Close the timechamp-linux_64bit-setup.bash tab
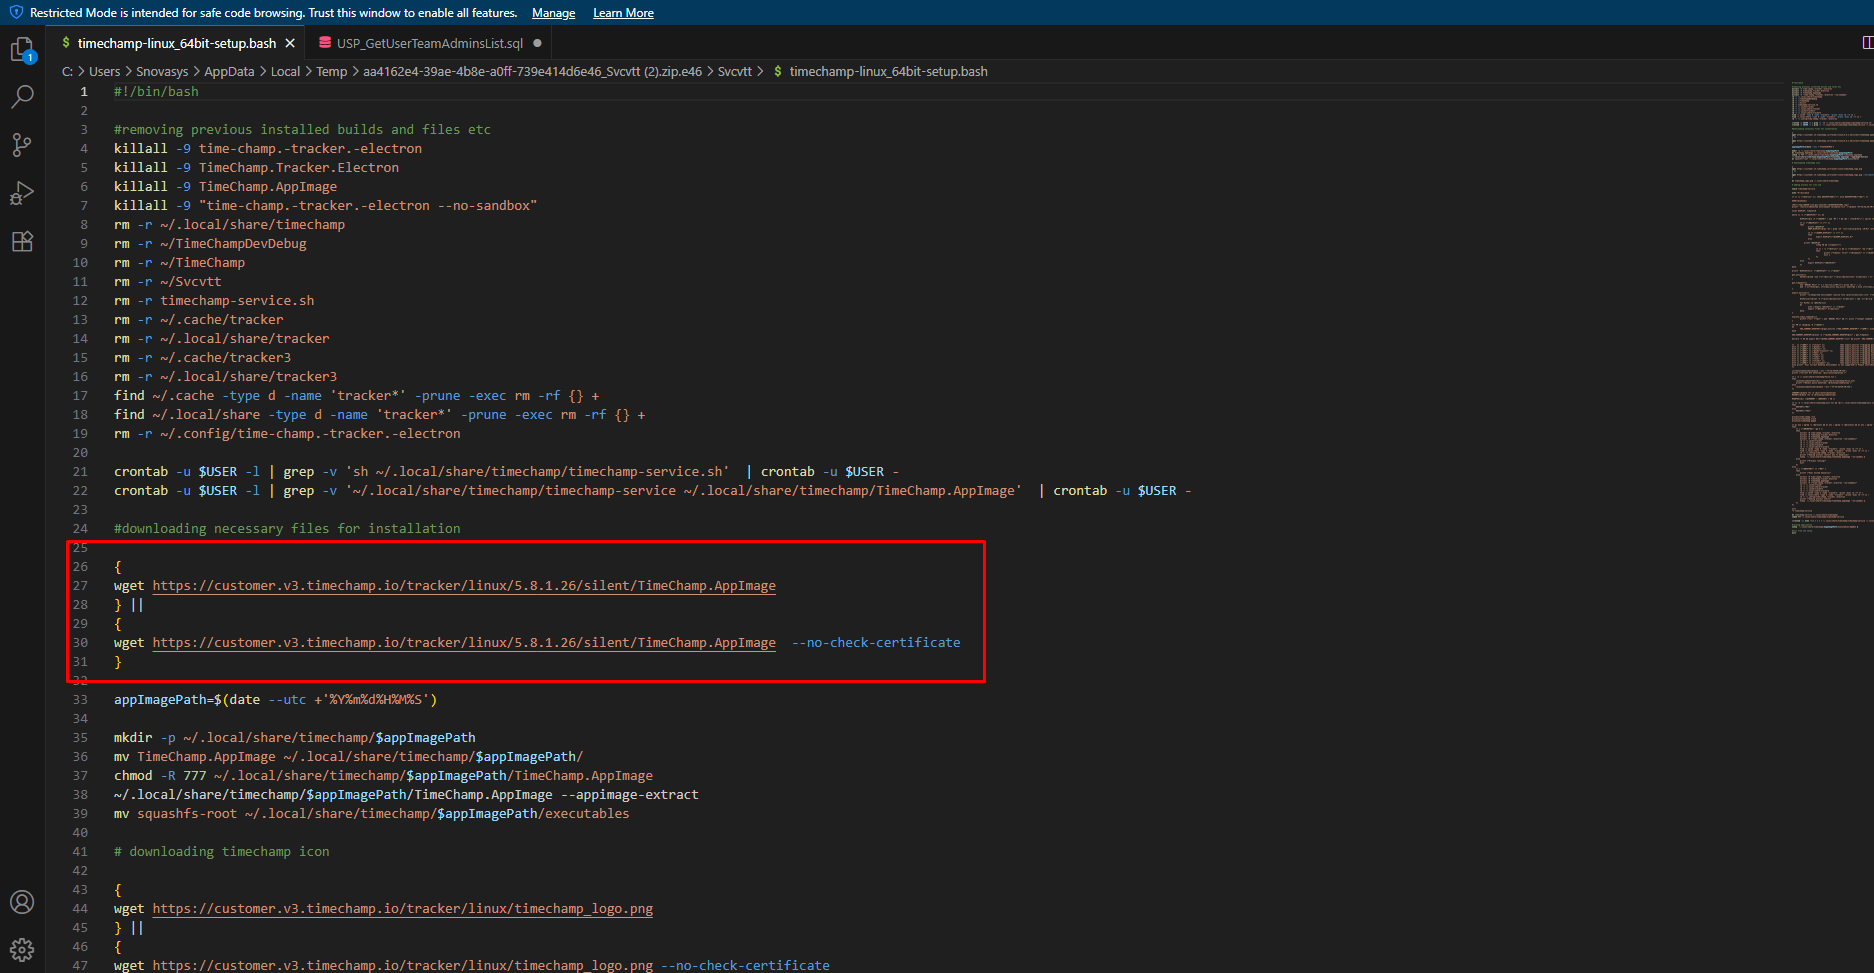Viewport: 1874px width, 973px height. [290, 43]
